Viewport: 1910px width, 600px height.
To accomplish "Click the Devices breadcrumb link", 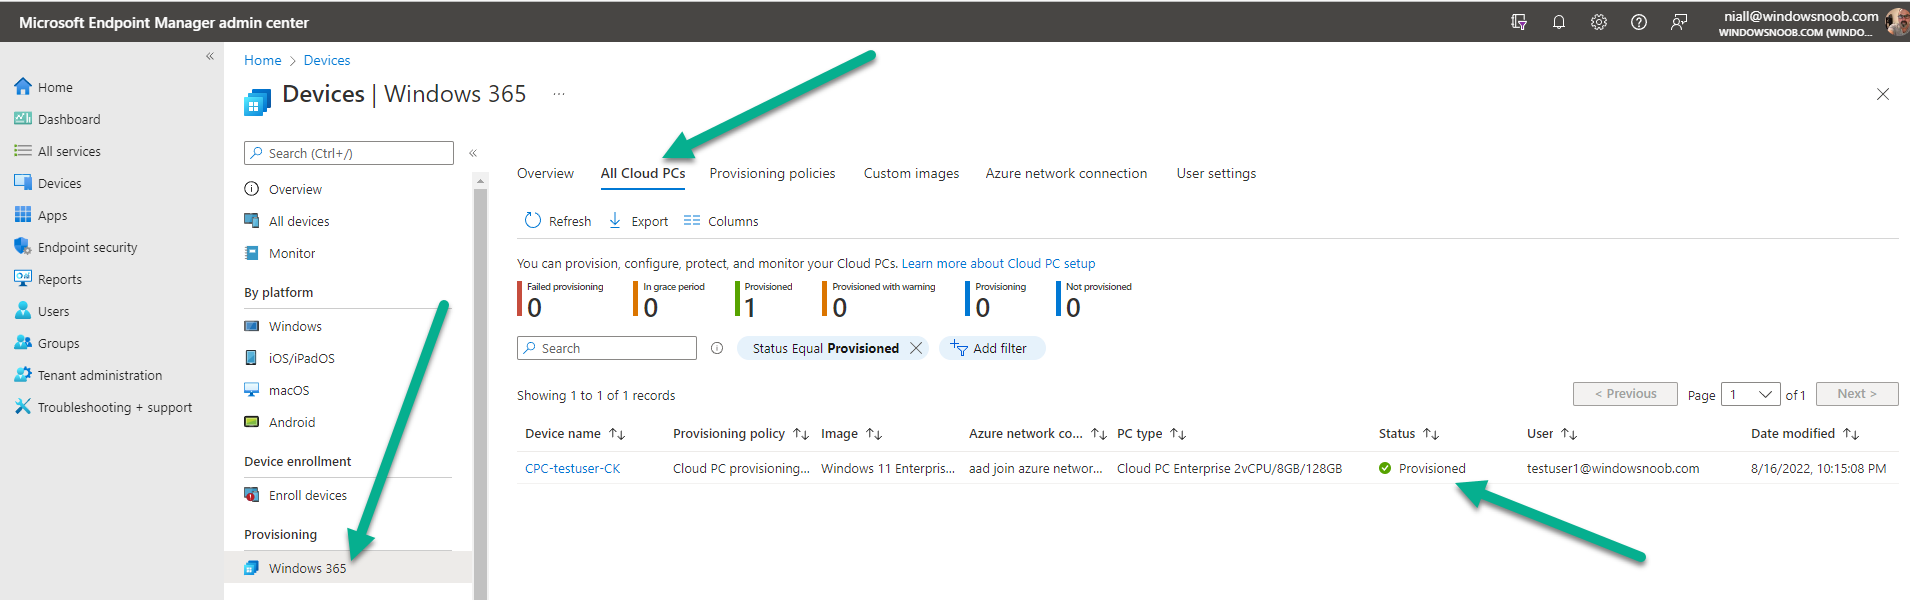I will point(327,60).
